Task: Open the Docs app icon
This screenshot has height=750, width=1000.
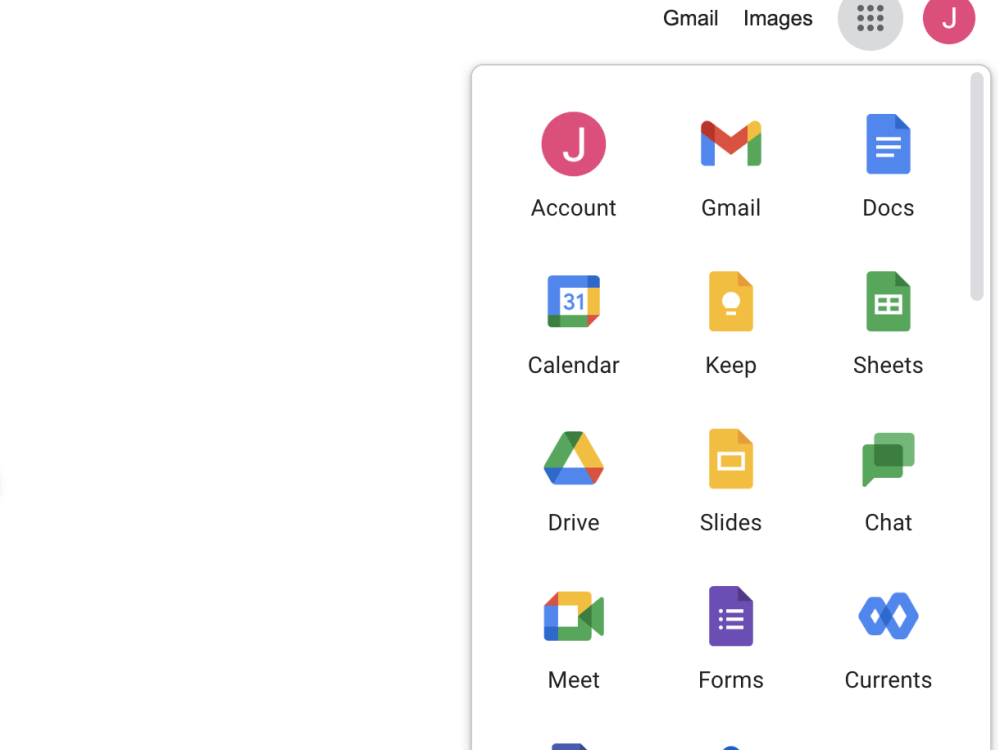Action: click(x=888, y=143)
